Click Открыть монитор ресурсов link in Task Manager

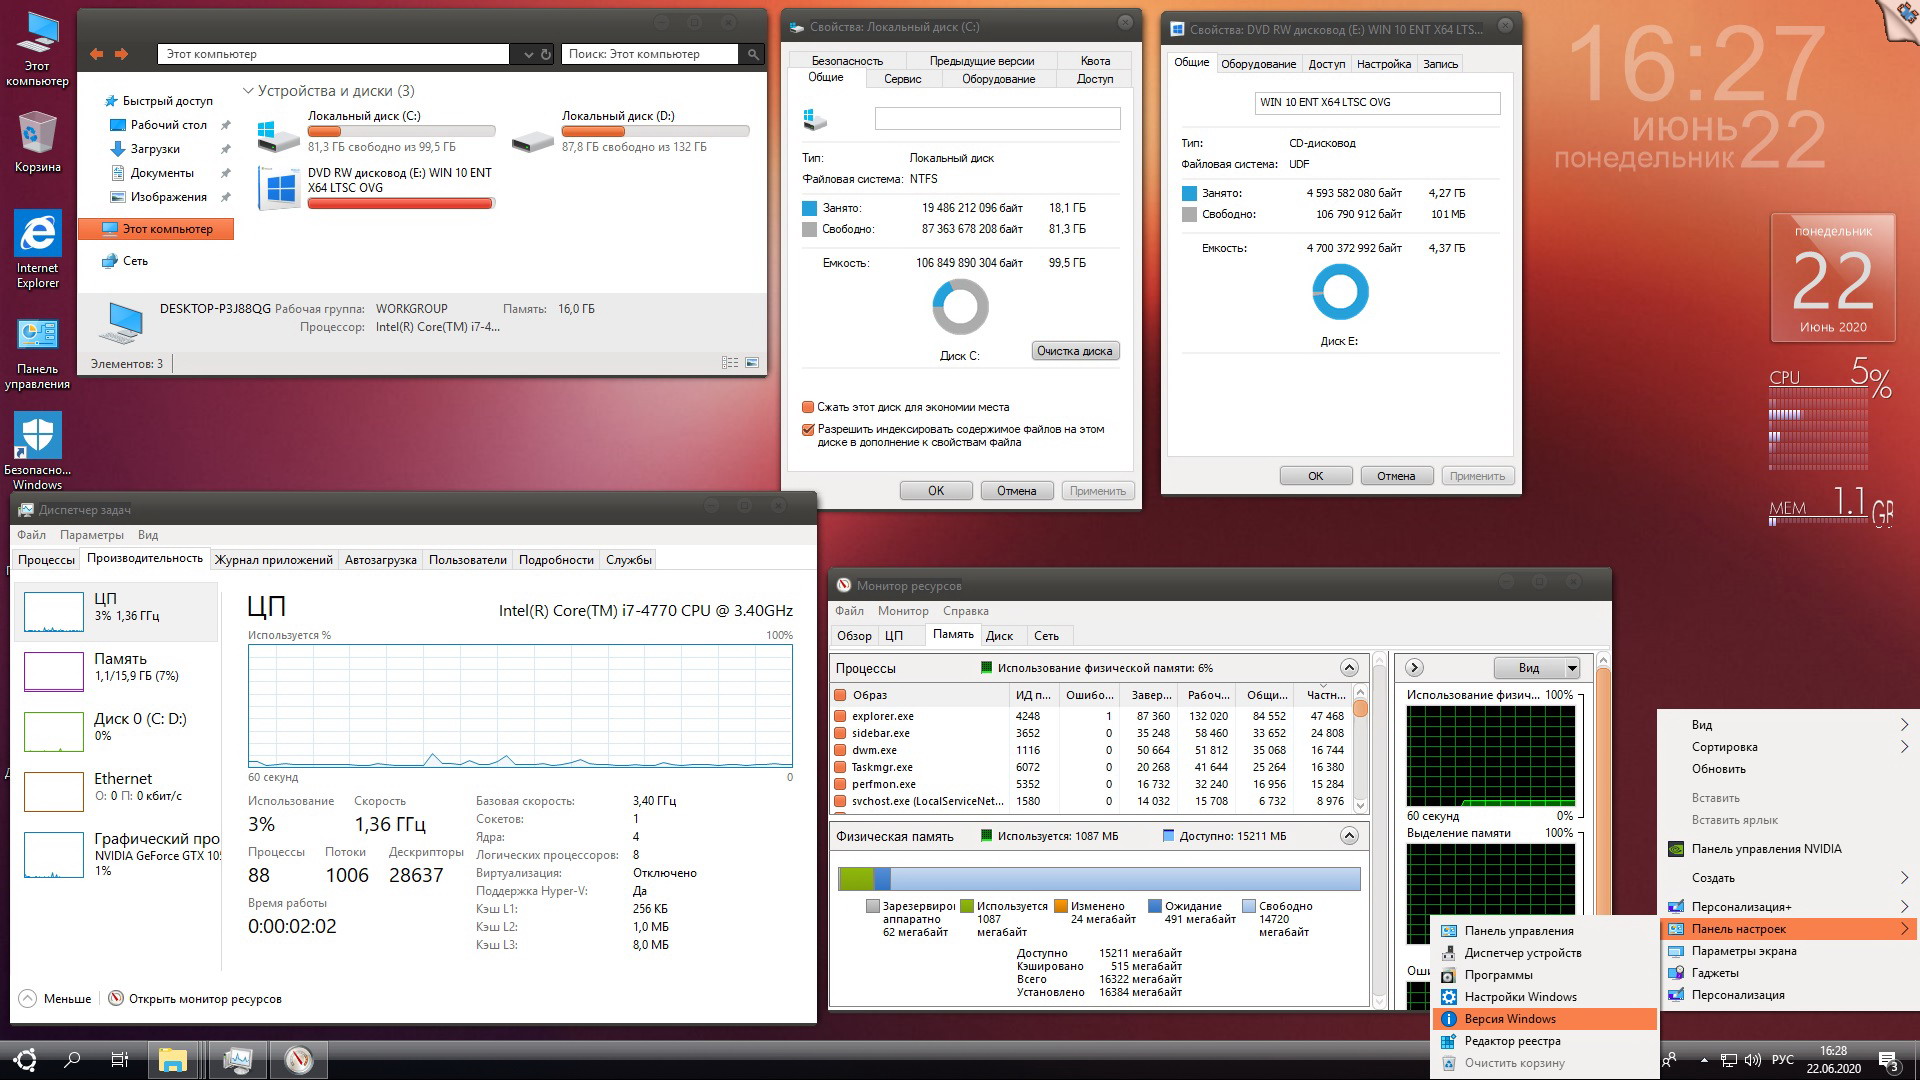[203, 1000]
